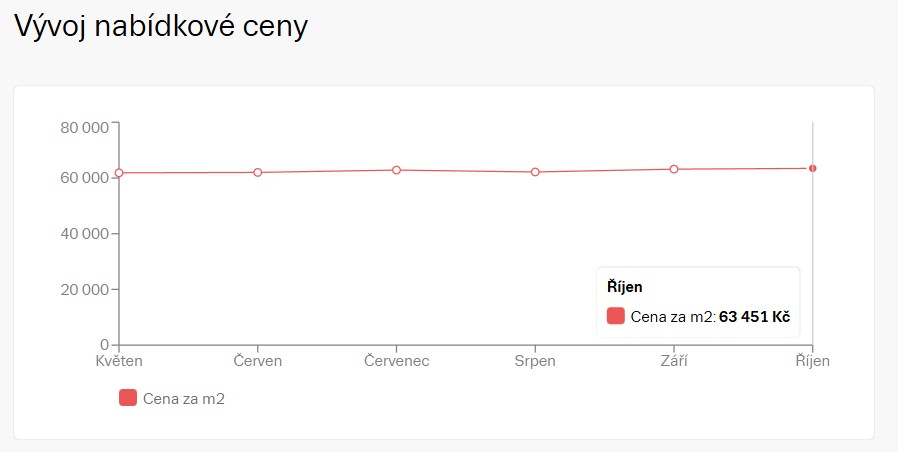The height and width of the screenshot is (452, 898).
Task: Click the Květen data point on the line
Action: click(x=119, y=173)
